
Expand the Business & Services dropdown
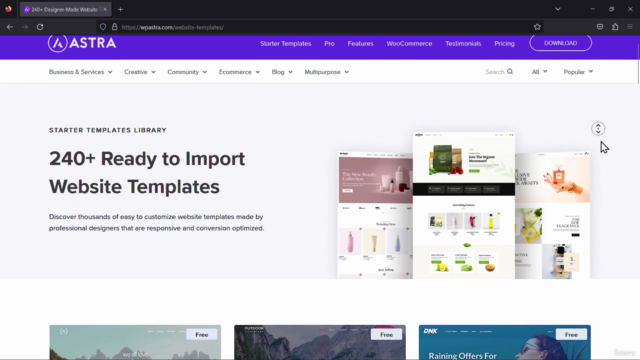pos(80,72)
